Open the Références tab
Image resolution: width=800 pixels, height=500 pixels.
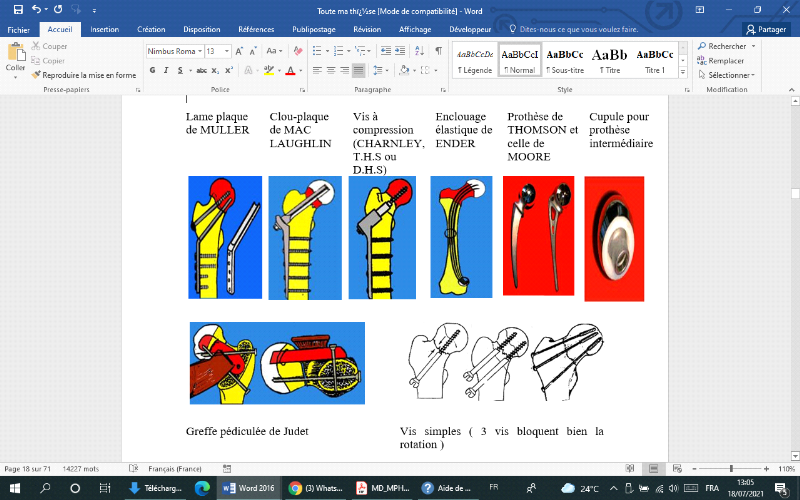point(256,30)
